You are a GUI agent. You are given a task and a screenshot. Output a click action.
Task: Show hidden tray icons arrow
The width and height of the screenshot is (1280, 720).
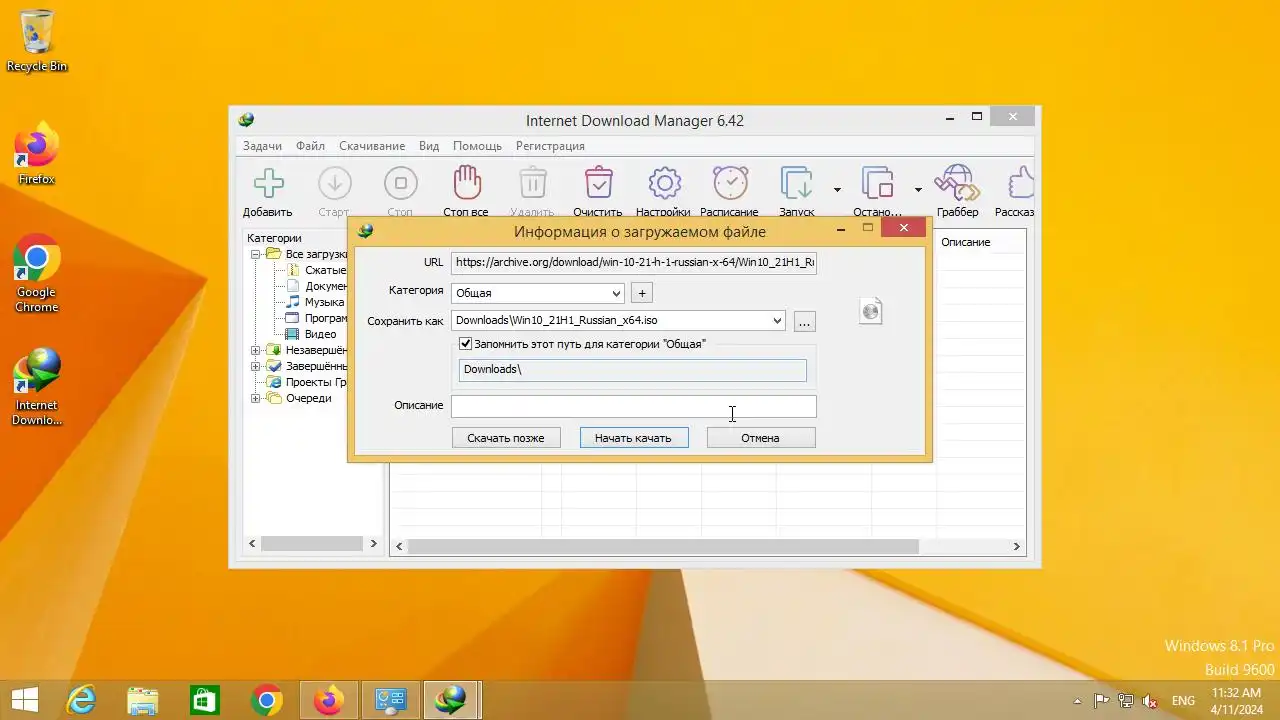1077,701
